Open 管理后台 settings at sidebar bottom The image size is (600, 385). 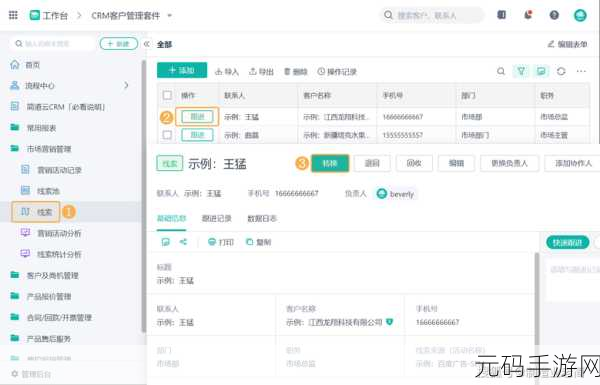31,374
